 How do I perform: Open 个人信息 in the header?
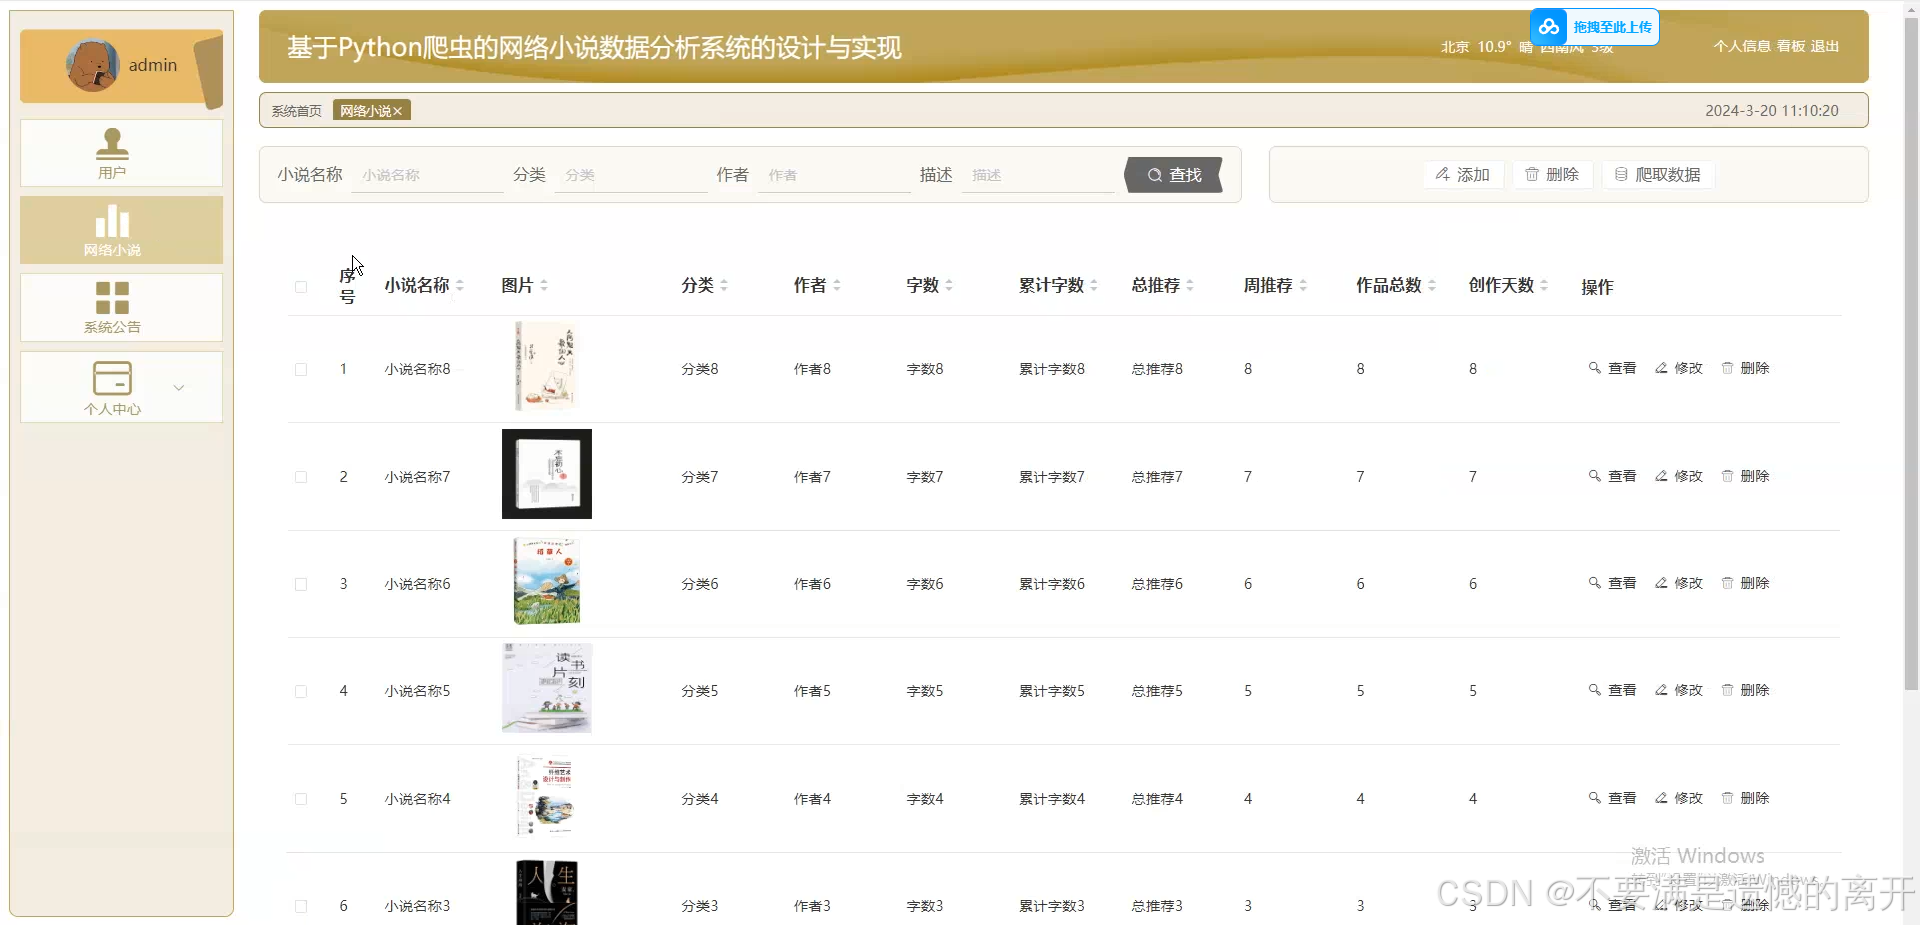click(1742, 46)
